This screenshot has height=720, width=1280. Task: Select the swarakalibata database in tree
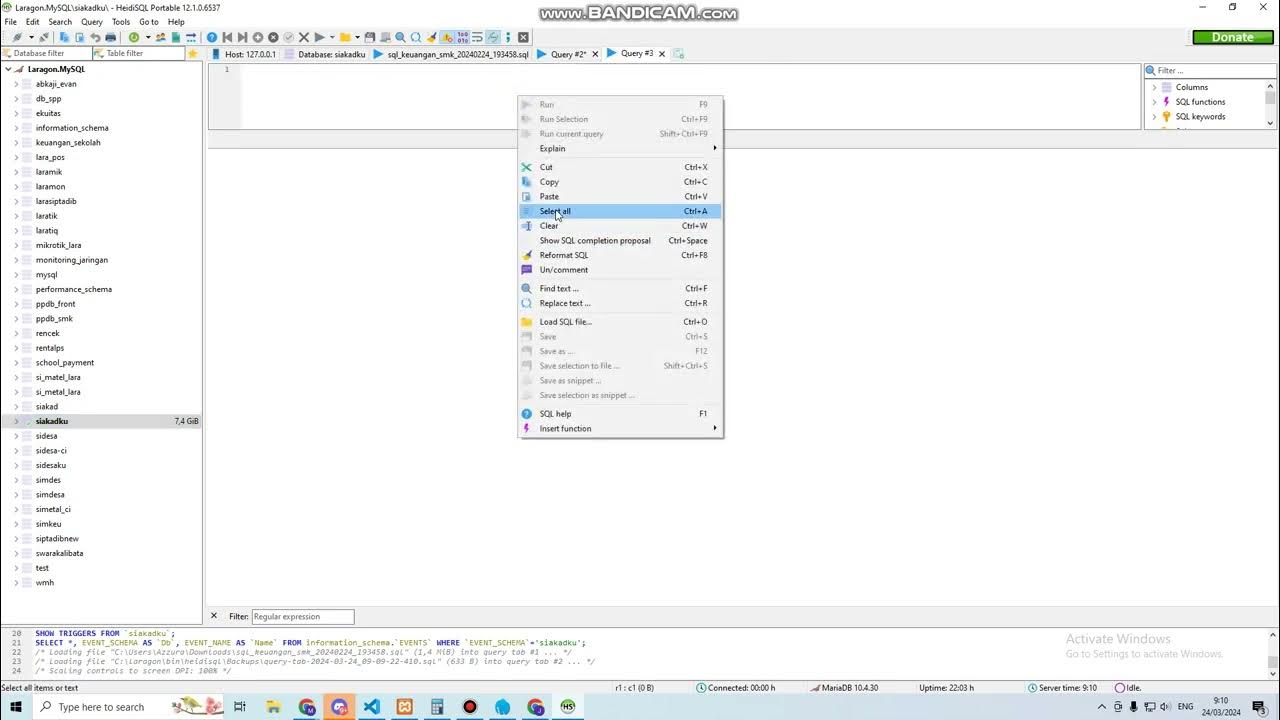pos(59,553)
